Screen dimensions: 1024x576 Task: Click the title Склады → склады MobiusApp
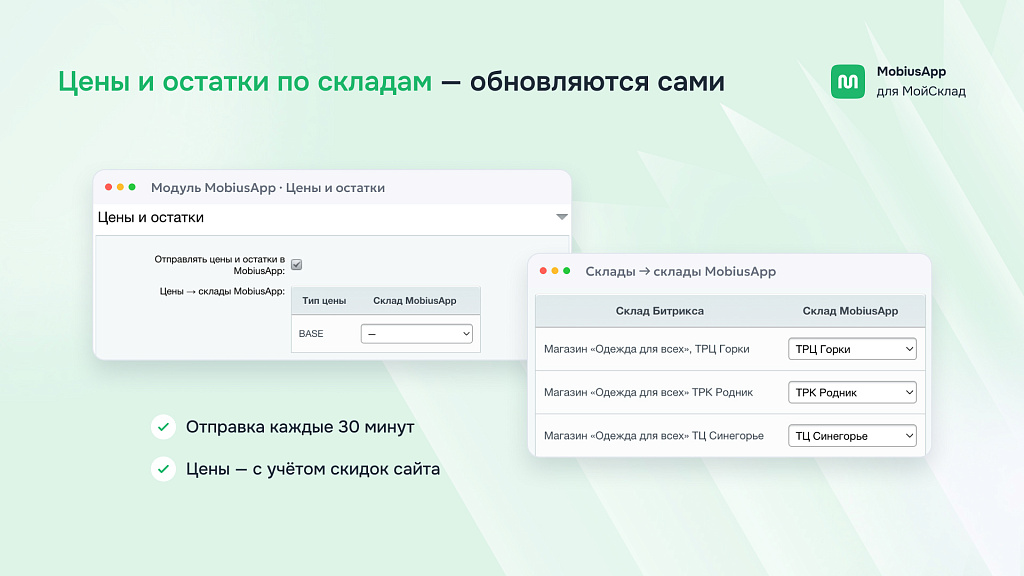(x=680, y=272)
